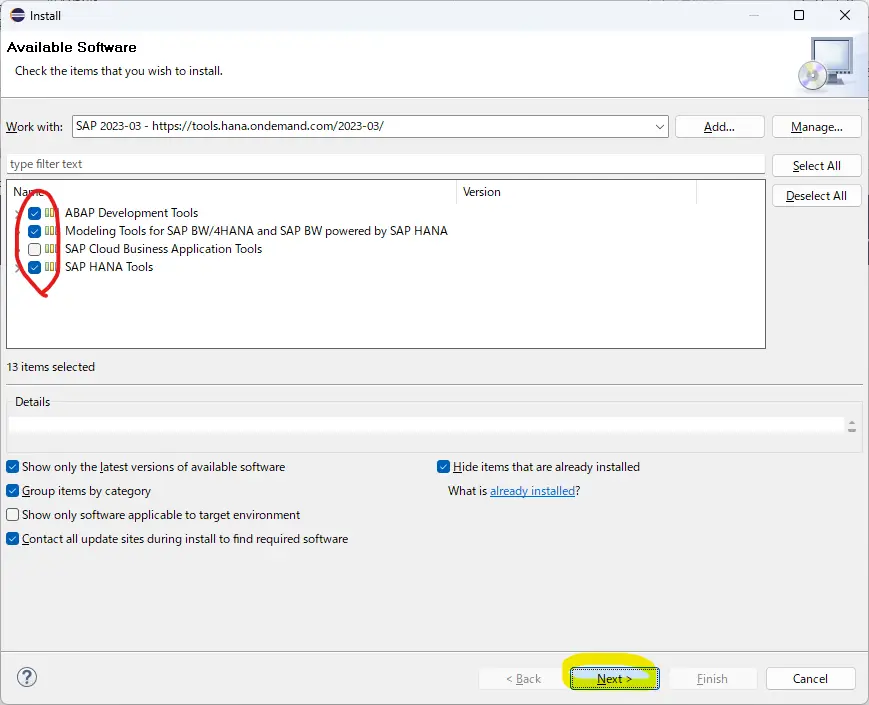
Task: Click the type filter text field
Action: coord(386,164)
